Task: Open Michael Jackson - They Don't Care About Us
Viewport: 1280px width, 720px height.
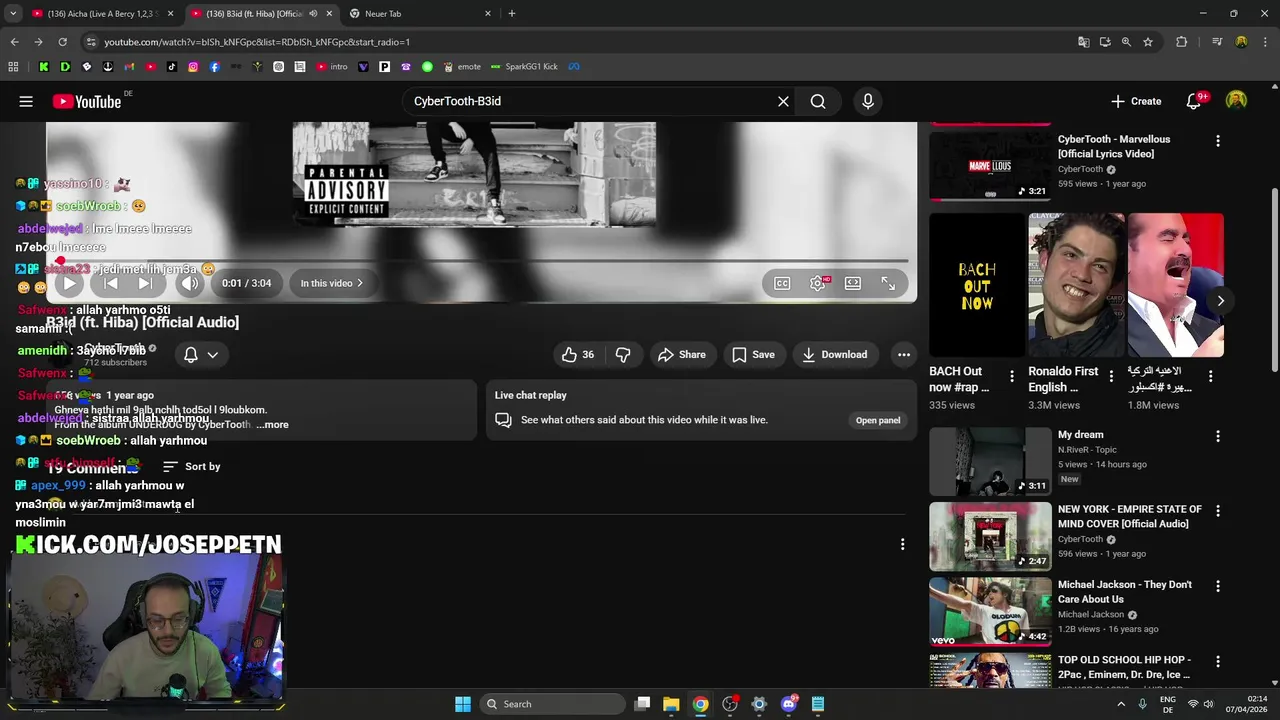Action: [1125, 591]
